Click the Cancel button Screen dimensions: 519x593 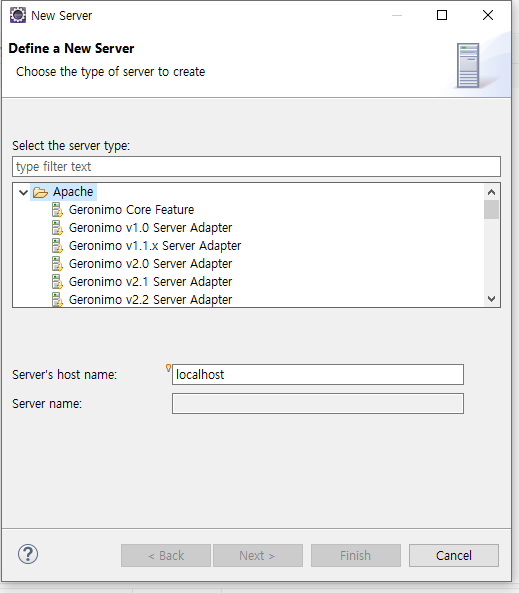(x=454, y=556)
